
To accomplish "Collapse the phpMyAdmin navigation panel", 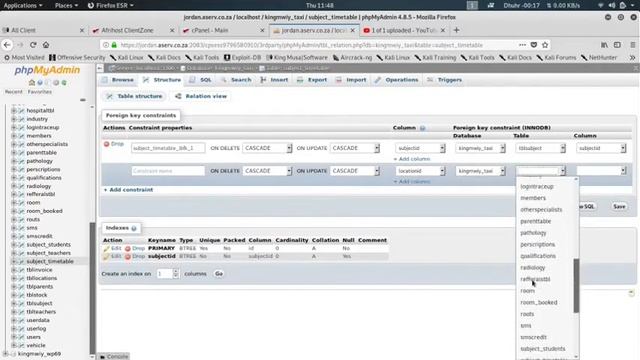I will point(100,68).
